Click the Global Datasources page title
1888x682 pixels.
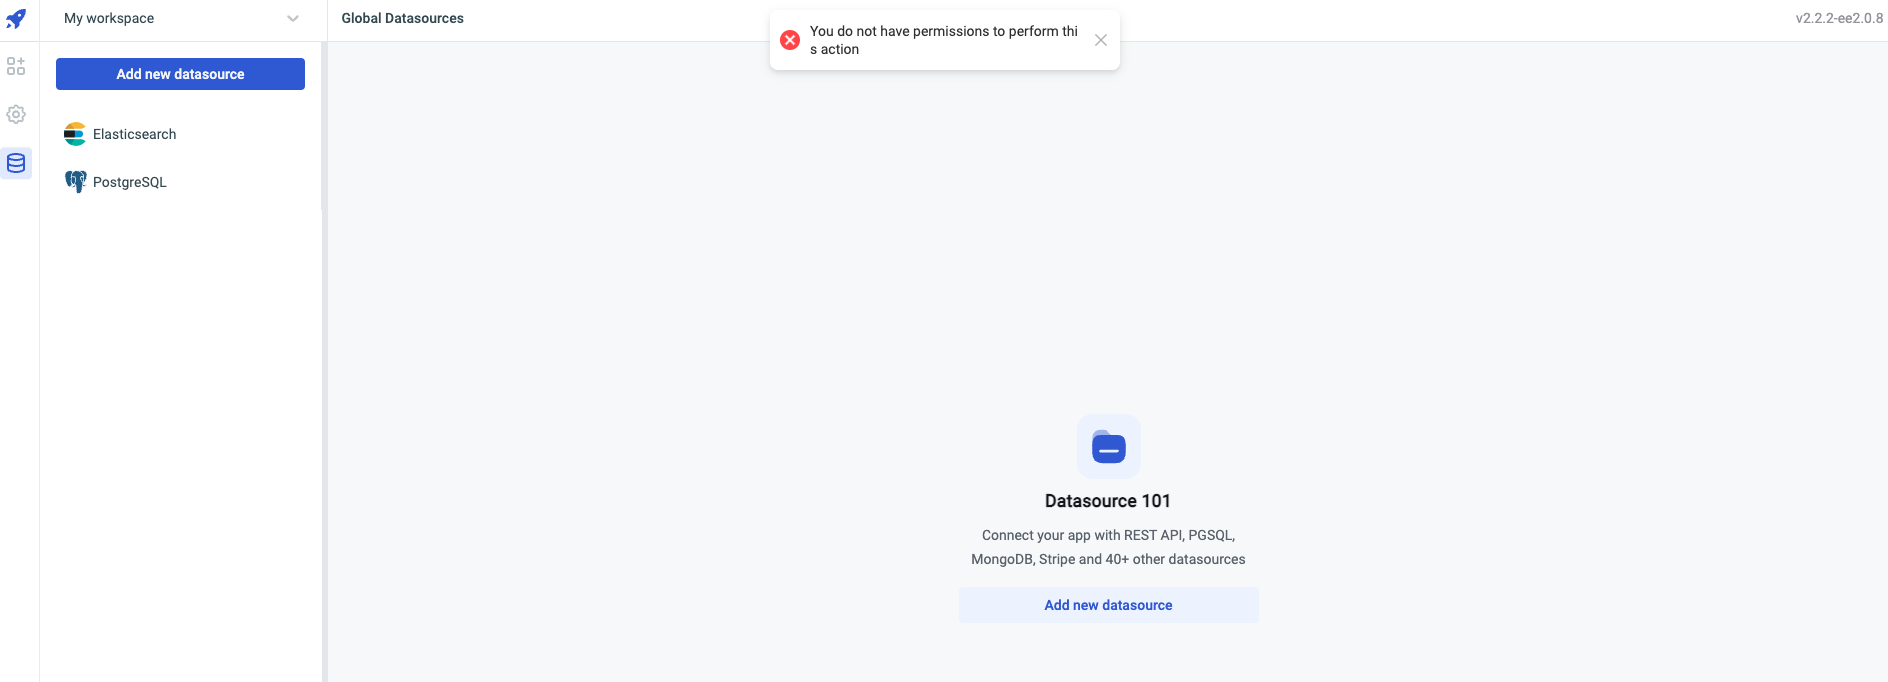402,19
